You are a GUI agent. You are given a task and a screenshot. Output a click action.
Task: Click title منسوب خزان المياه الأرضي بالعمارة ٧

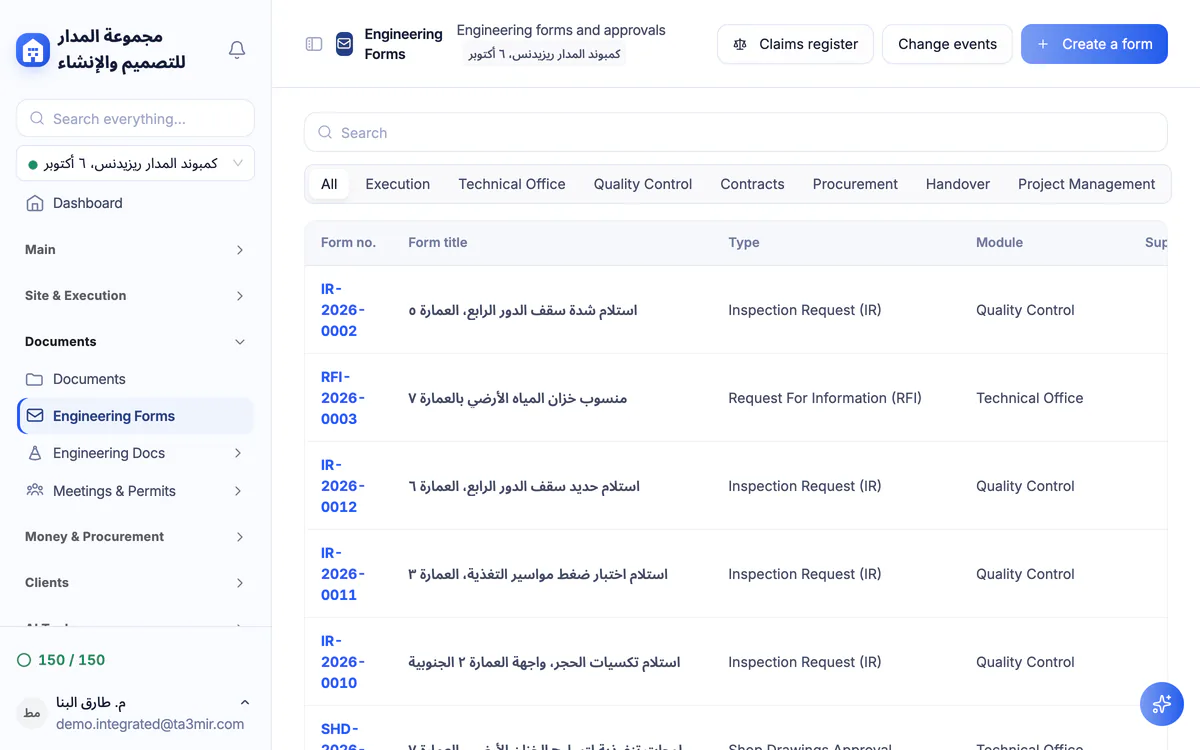pyautogui.click(x=518, y=398)
